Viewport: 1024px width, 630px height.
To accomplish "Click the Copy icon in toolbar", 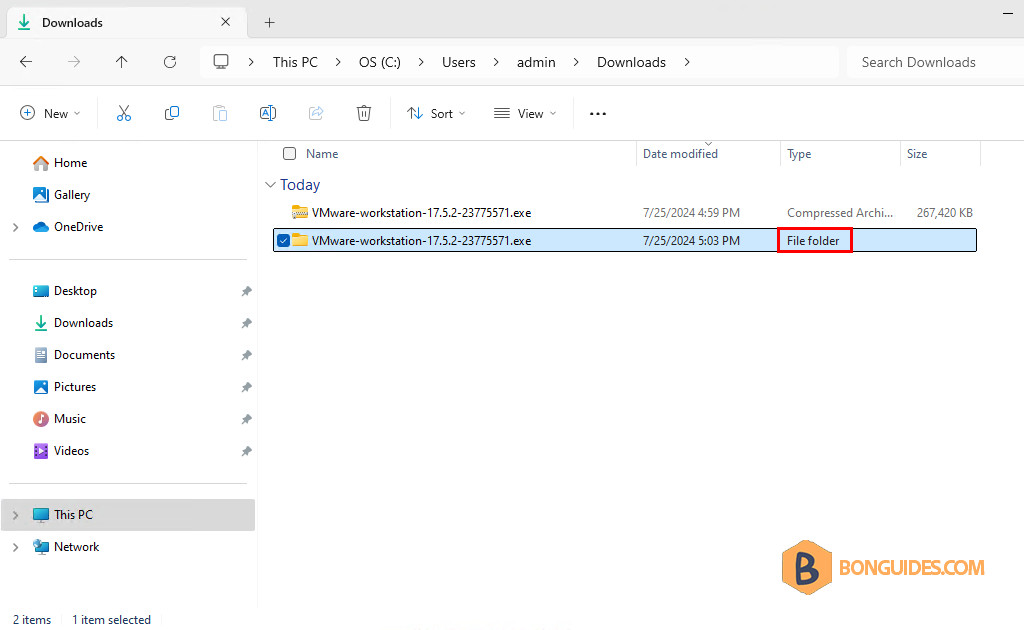I will pyautogui.click(x=172, y=114).
